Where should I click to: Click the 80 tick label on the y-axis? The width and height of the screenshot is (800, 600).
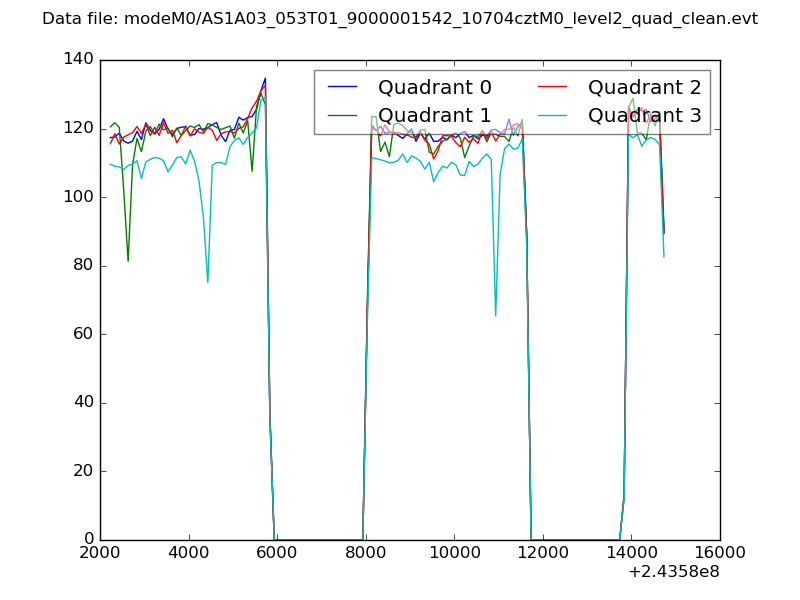[87, 266]
